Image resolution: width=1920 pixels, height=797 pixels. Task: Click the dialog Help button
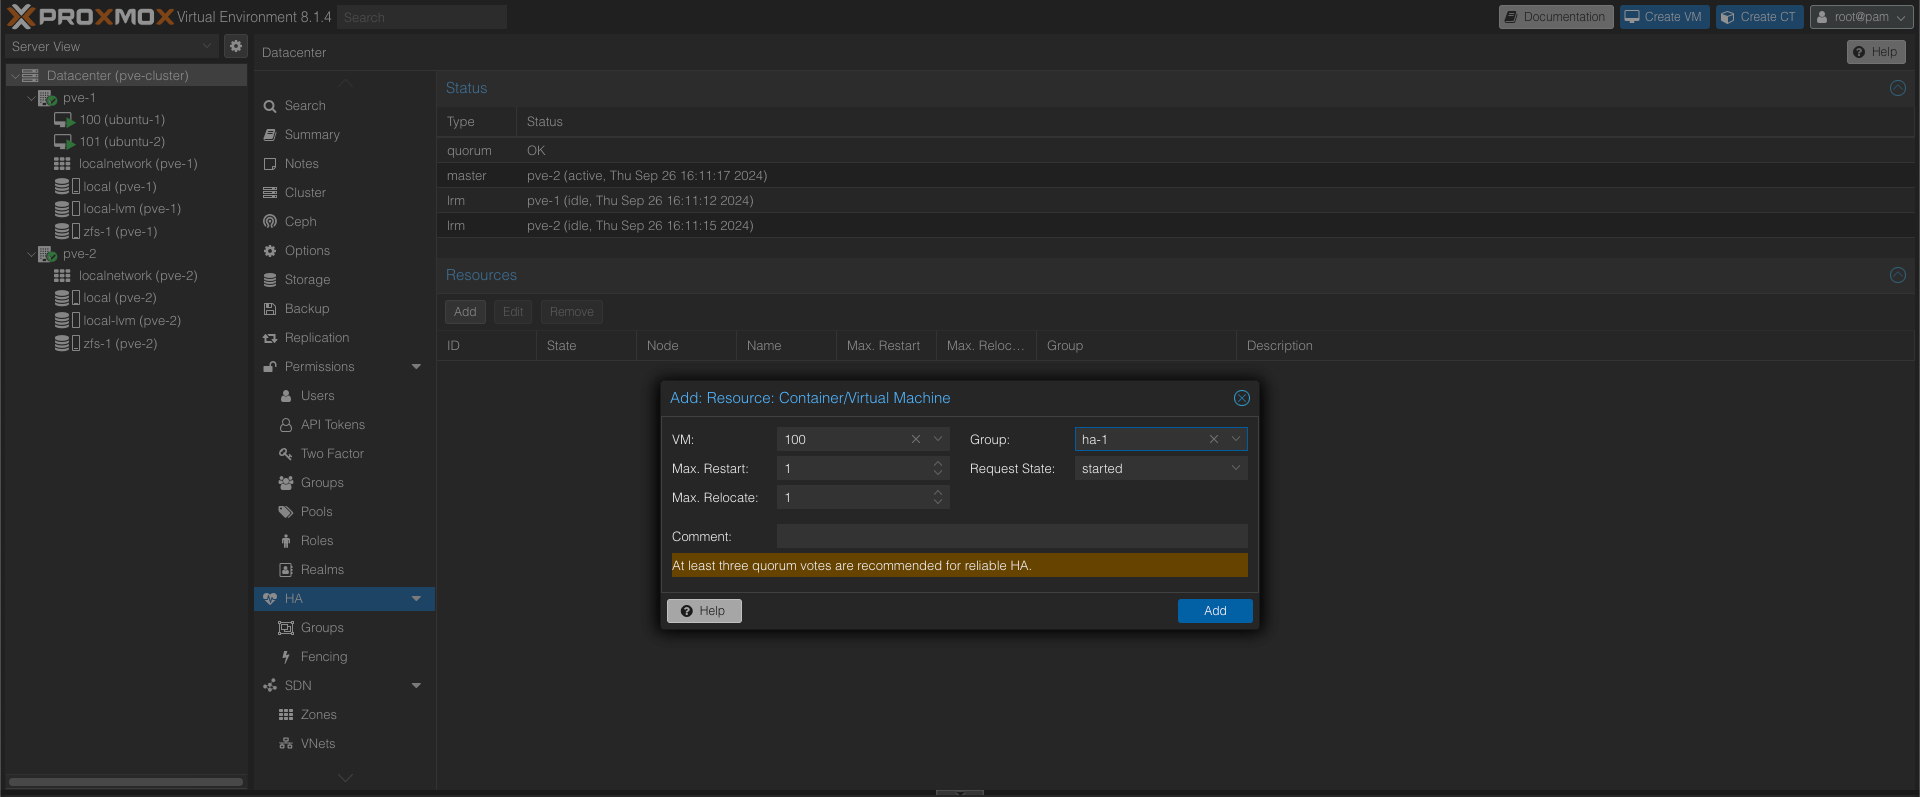click(704, 611)
